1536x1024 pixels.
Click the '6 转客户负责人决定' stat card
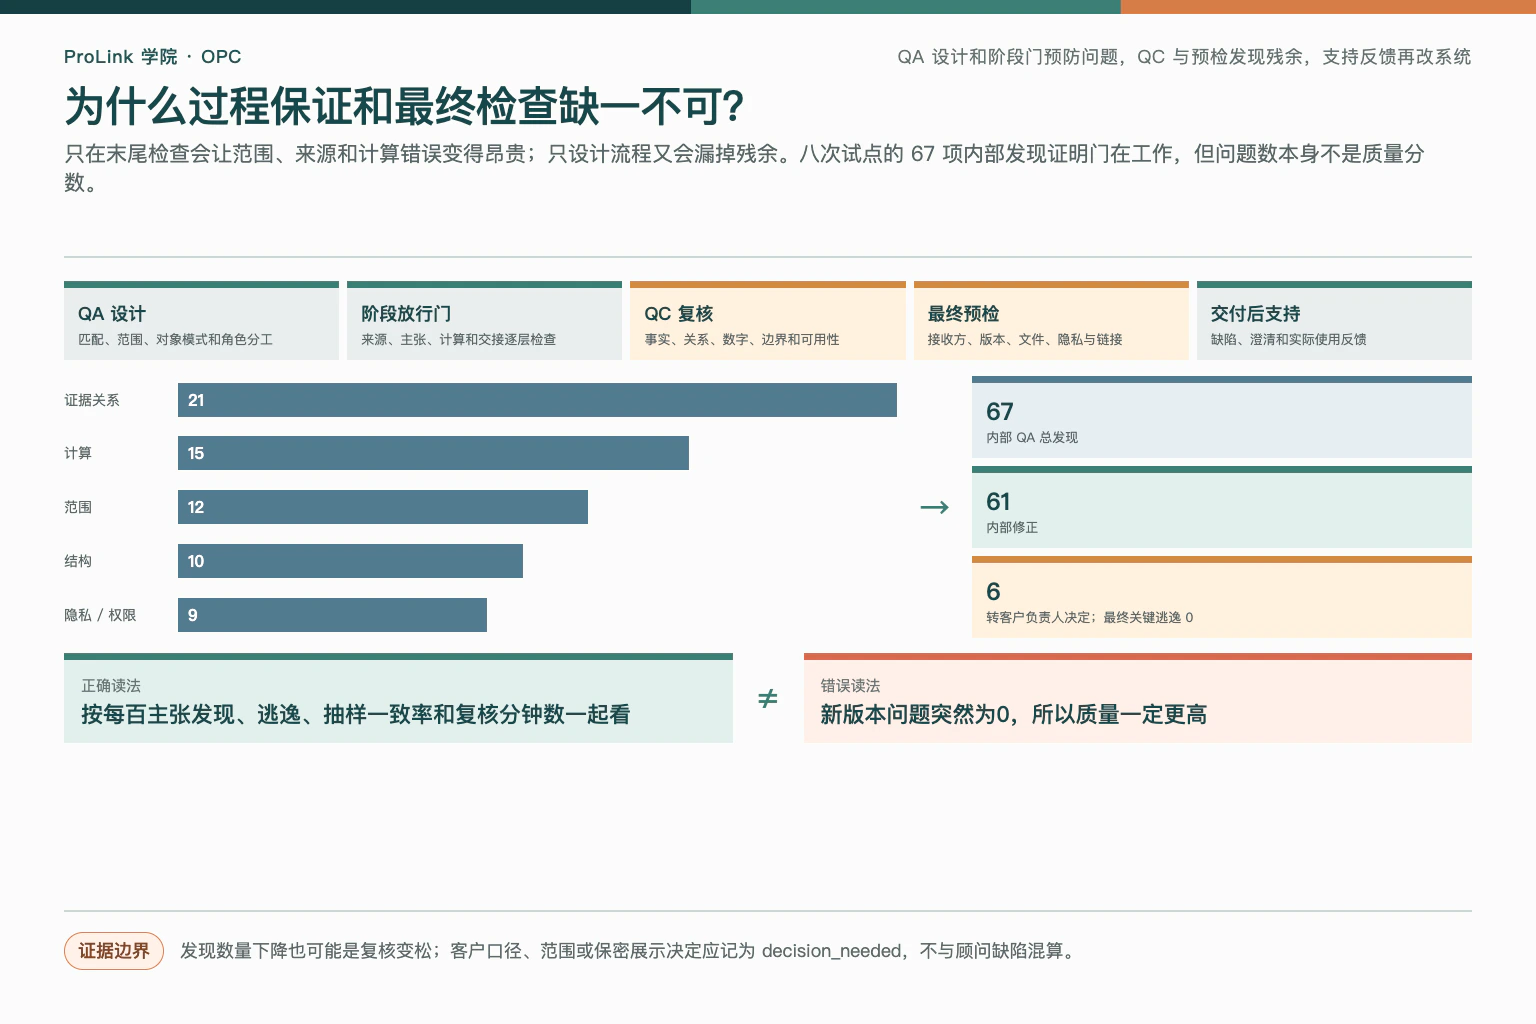point(1222,597)
